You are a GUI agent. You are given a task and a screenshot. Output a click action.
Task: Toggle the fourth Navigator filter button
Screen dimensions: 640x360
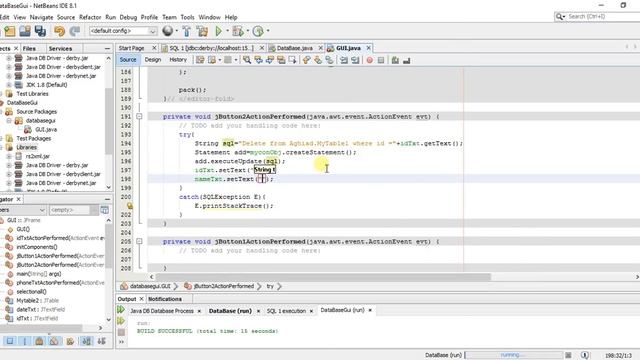pos(54,341)
